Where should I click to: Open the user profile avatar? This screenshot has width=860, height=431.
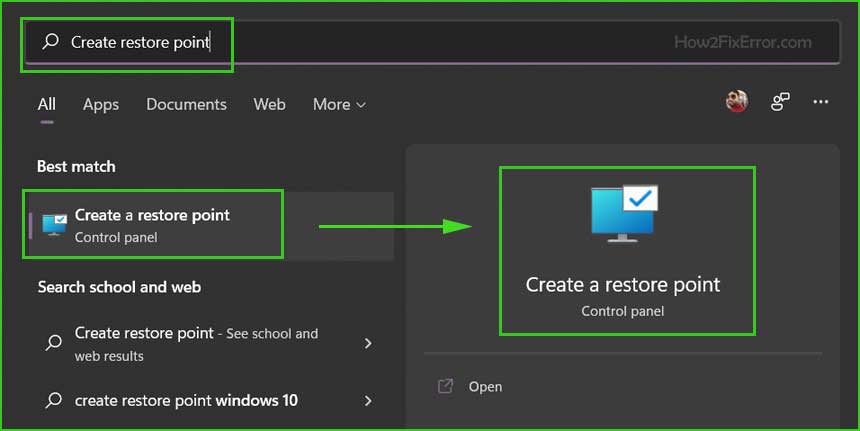point(737,101)
